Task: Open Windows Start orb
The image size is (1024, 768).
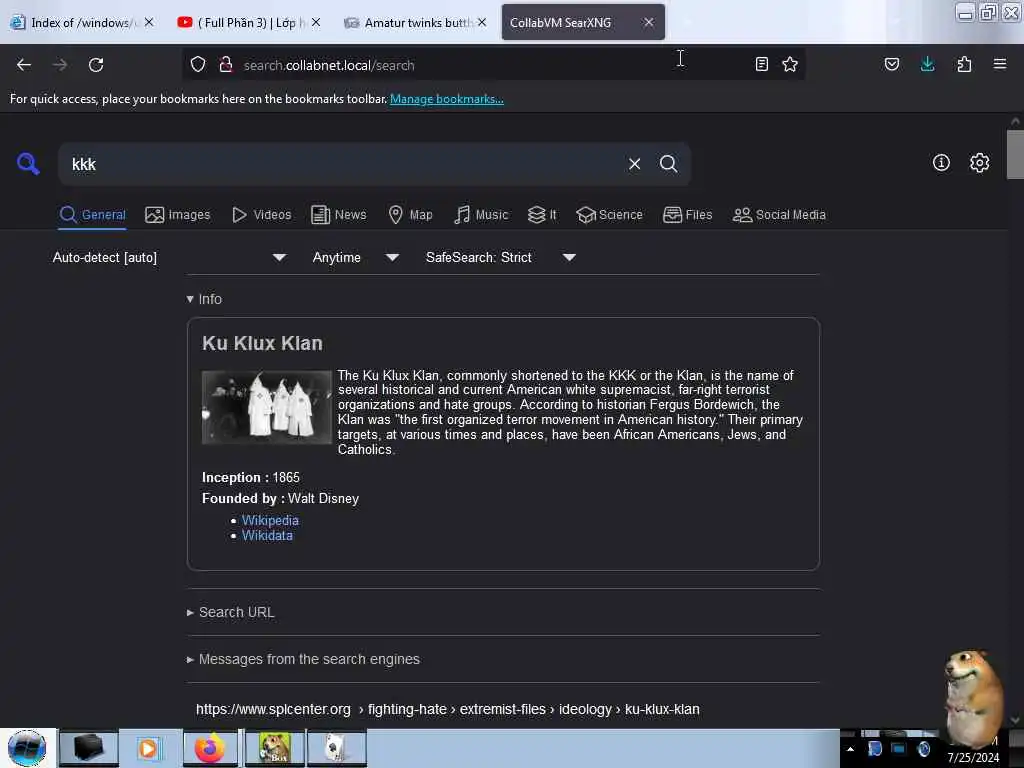Action: (27, 748)
